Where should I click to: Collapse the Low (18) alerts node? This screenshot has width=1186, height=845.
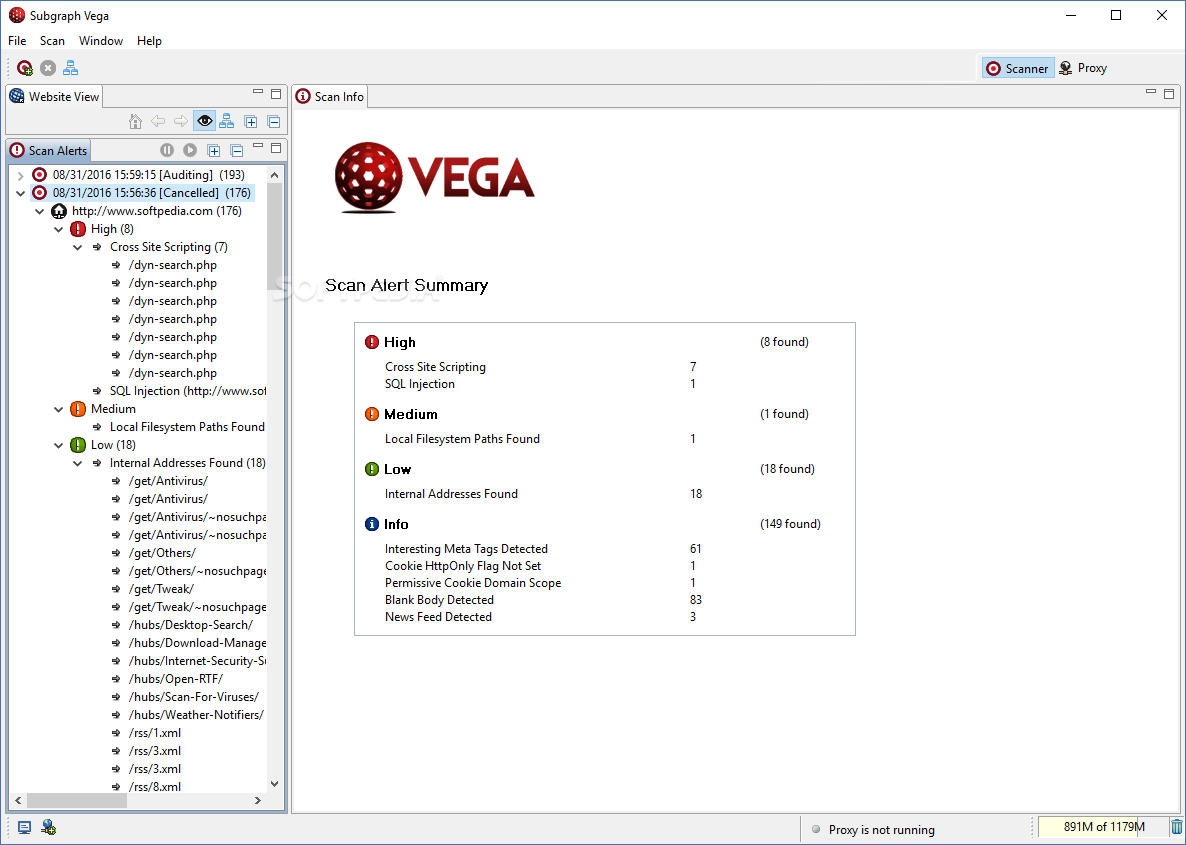(x=59, y=446)
